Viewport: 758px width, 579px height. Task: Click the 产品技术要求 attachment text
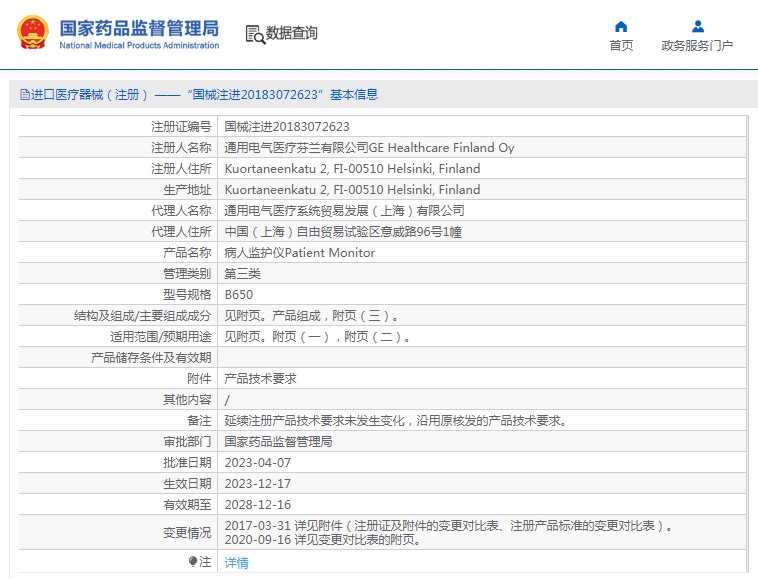(260, 378)
